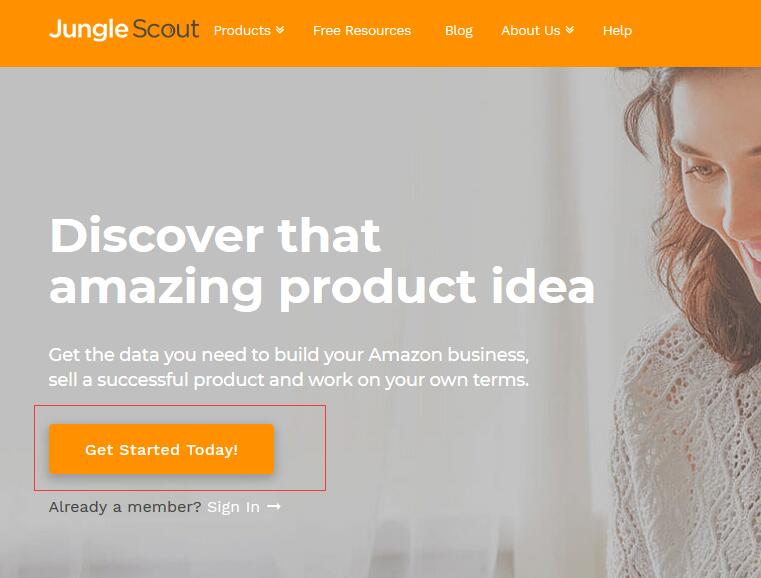761x578 pixels.
Task: Expand the Products double-chevron arrow
Action: point(280,30)
